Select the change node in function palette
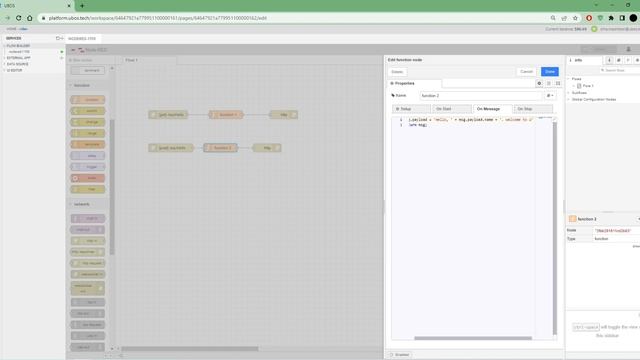Viewport: 640px width, 360px height. click(88, 122)
